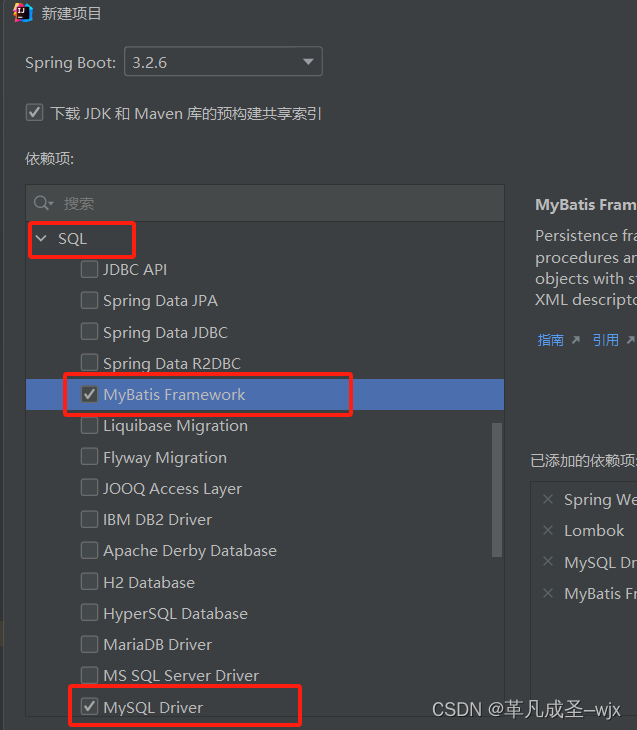The height and width of the screenshot is (730, 637).
Task: Enable the Flyway Migration checkbox
Action: 89,457
